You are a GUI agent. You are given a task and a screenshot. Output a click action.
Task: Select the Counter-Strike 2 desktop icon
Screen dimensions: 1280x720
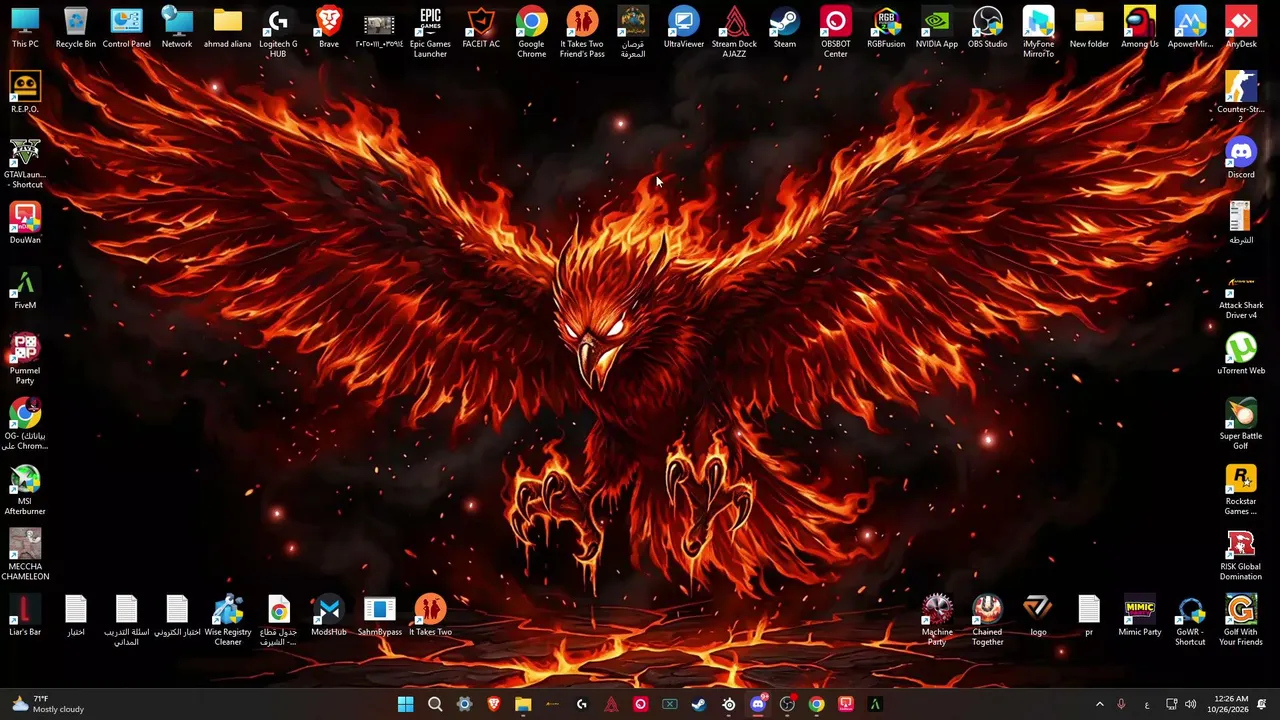(1241, 98)
